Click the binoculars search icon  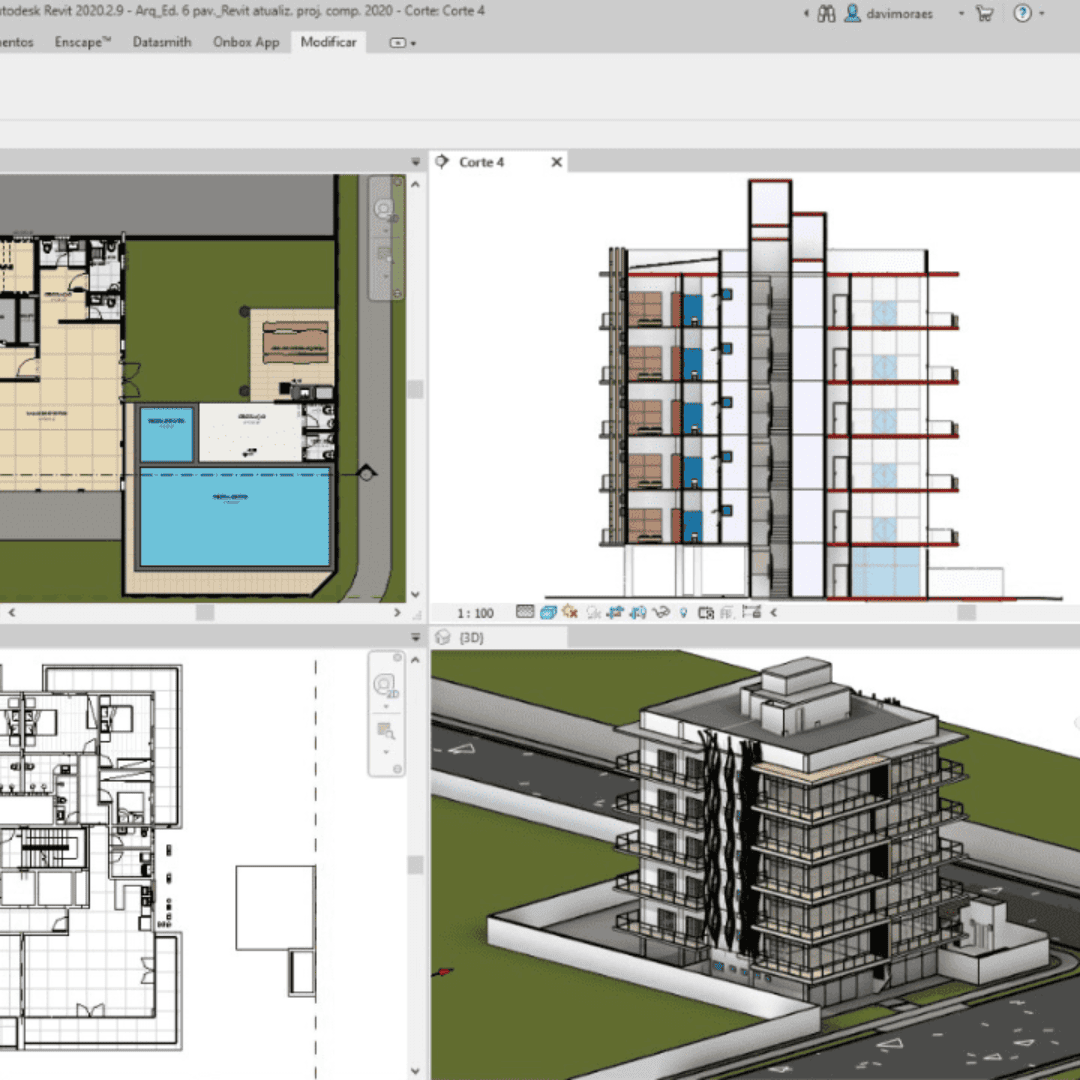pyautogui.click(x=826, y=14)
